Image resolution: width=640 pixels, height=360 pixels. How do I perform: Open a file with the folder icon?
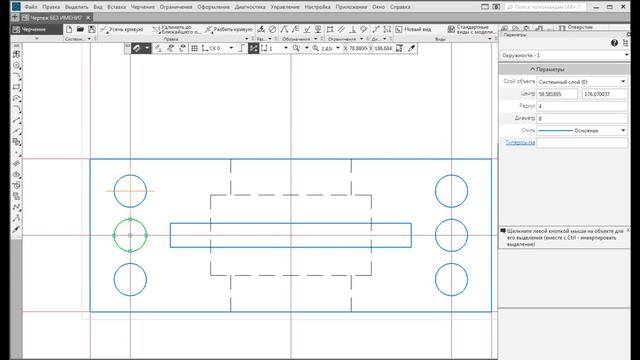point(80,29)
